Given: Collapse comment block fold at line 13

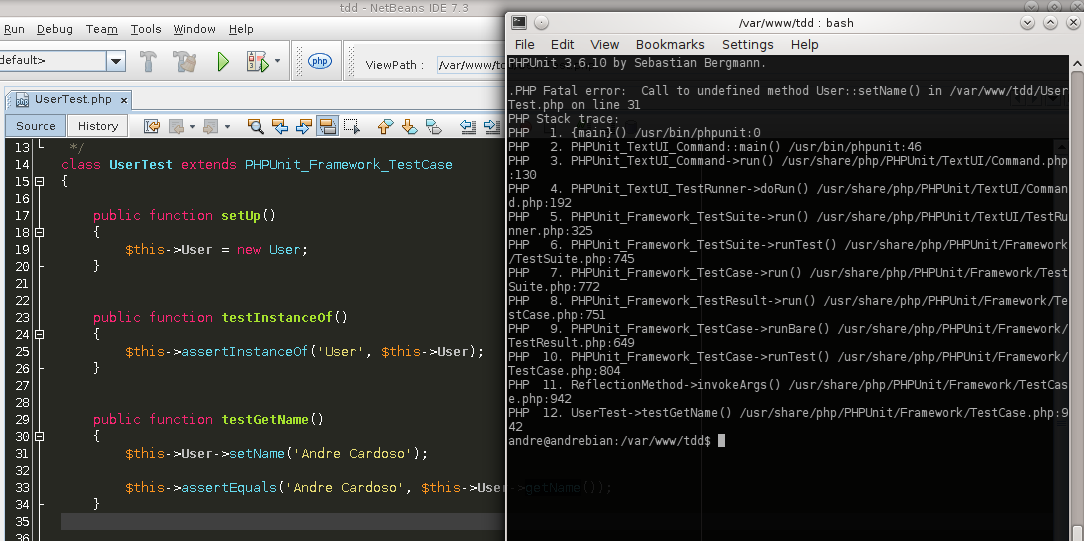Looking at the screenshot, I should point(39,146).
